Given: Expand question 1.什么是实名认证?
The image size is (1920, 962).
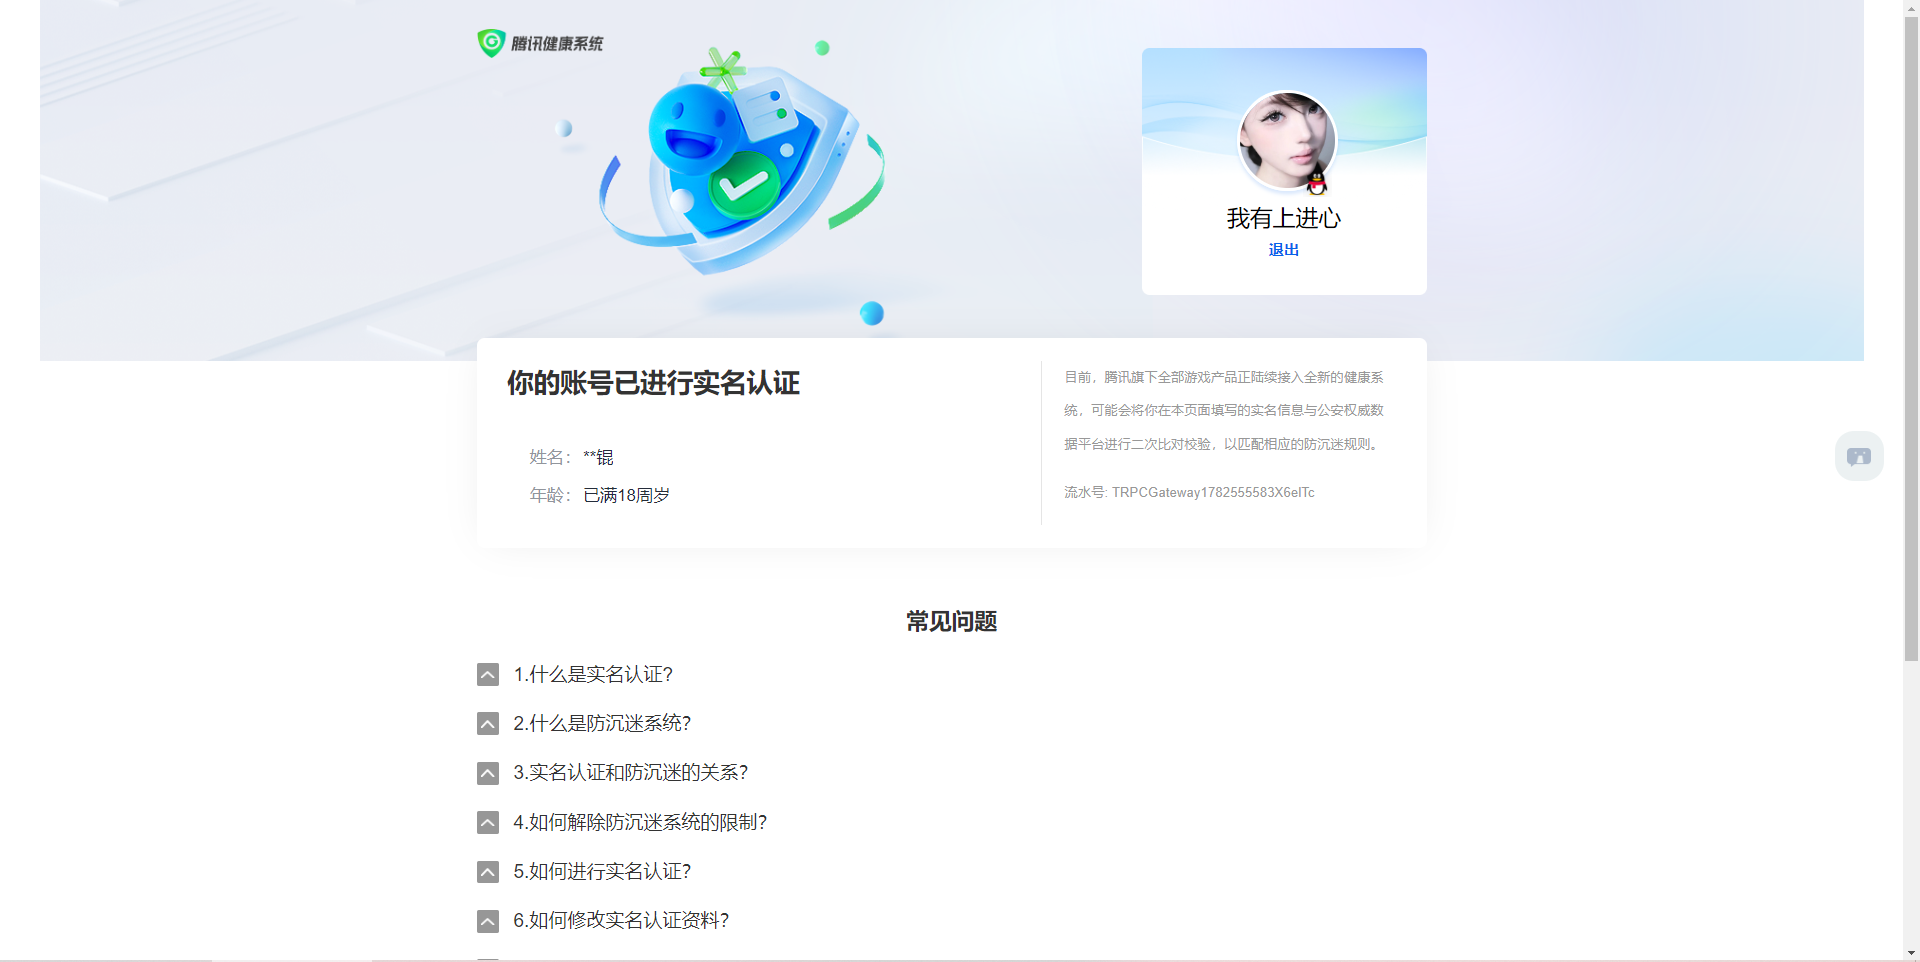Looking at the screenshot, I should (x=488, y=675).
